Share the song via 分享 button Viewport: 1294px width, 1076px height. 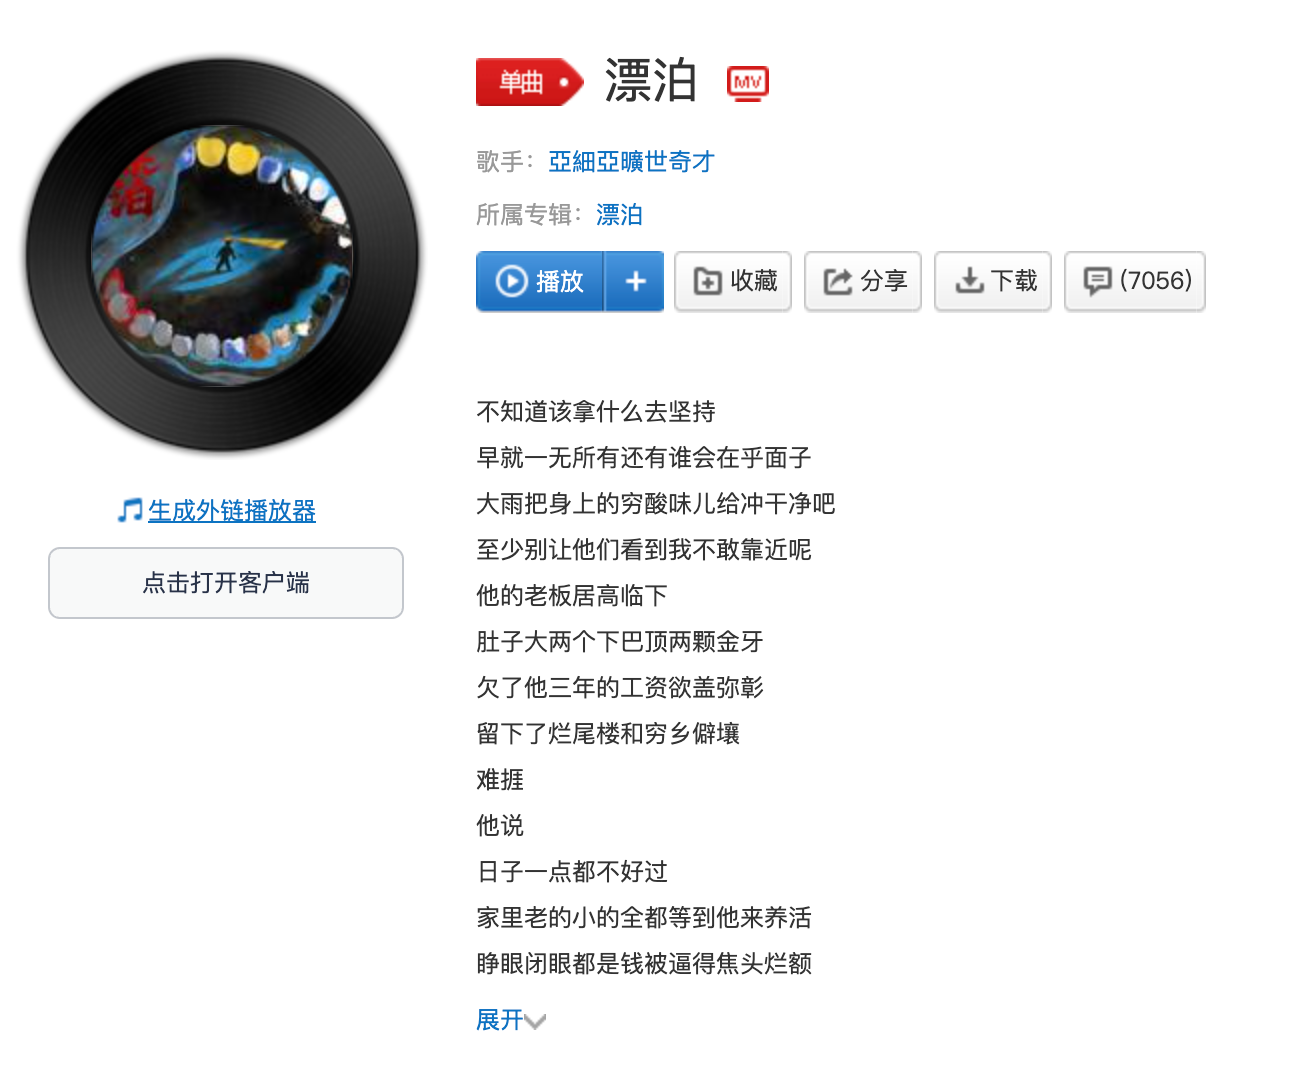coord(863,281)
